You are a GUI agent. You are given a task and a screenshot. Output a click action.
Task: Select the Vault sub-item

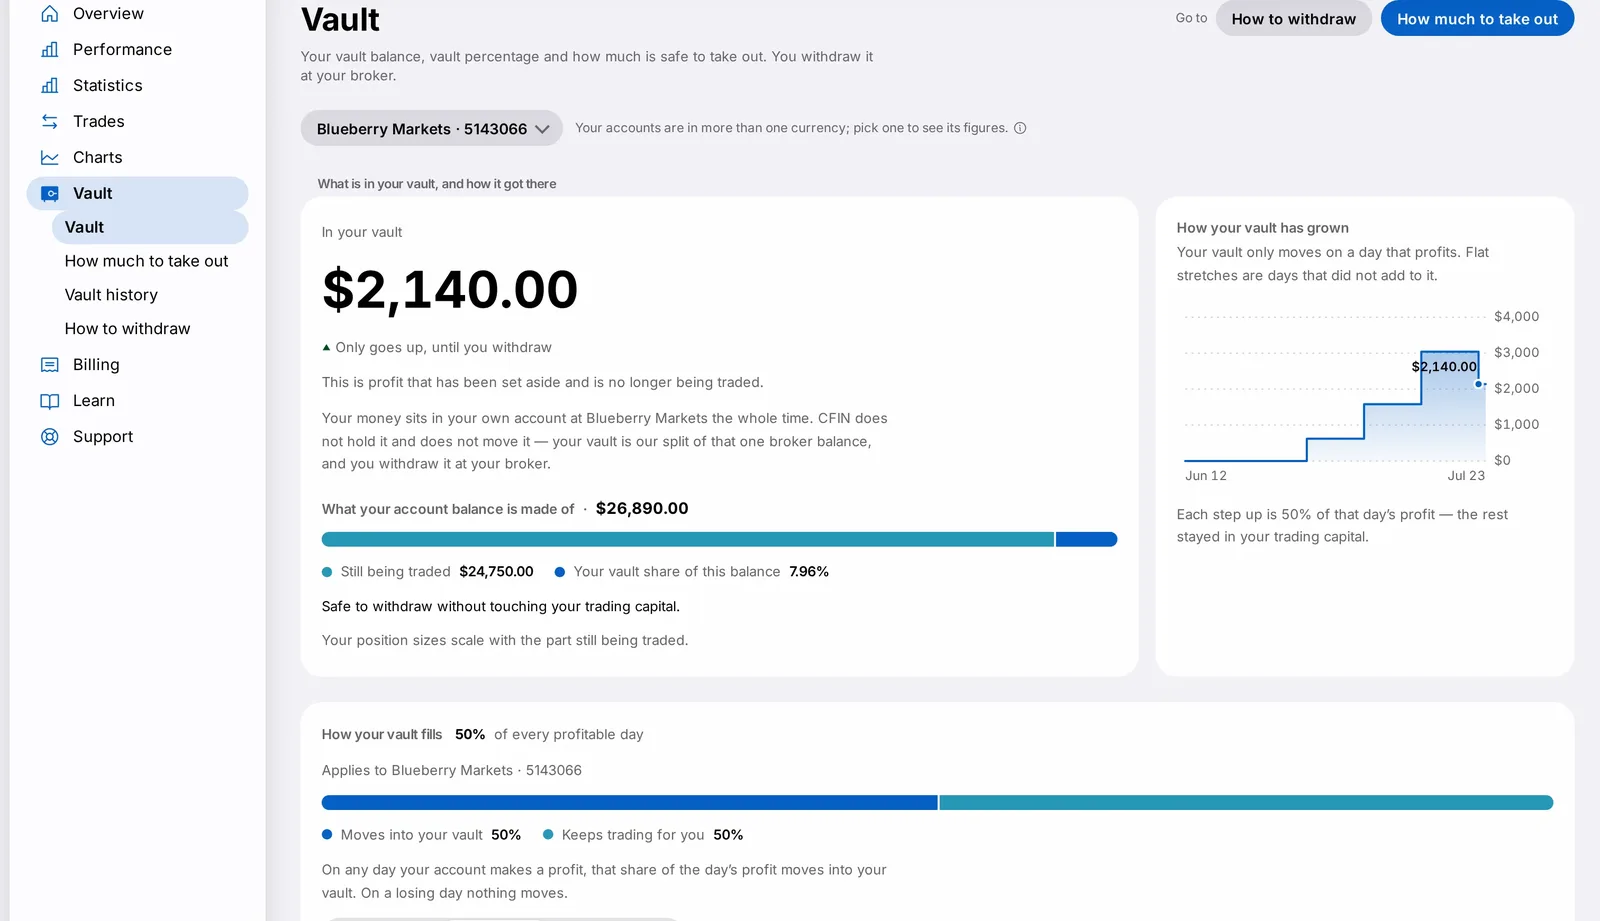150,227
